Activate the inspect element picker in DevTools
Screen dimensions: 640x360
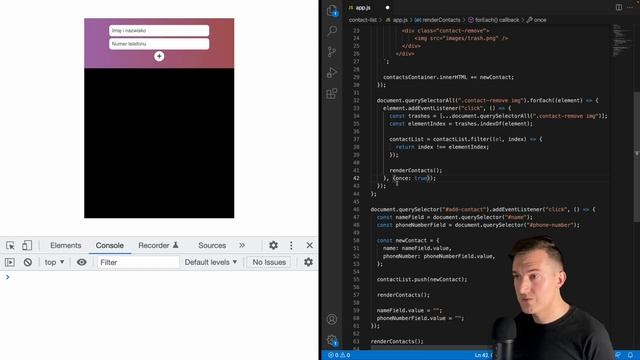tap(10, 245)
